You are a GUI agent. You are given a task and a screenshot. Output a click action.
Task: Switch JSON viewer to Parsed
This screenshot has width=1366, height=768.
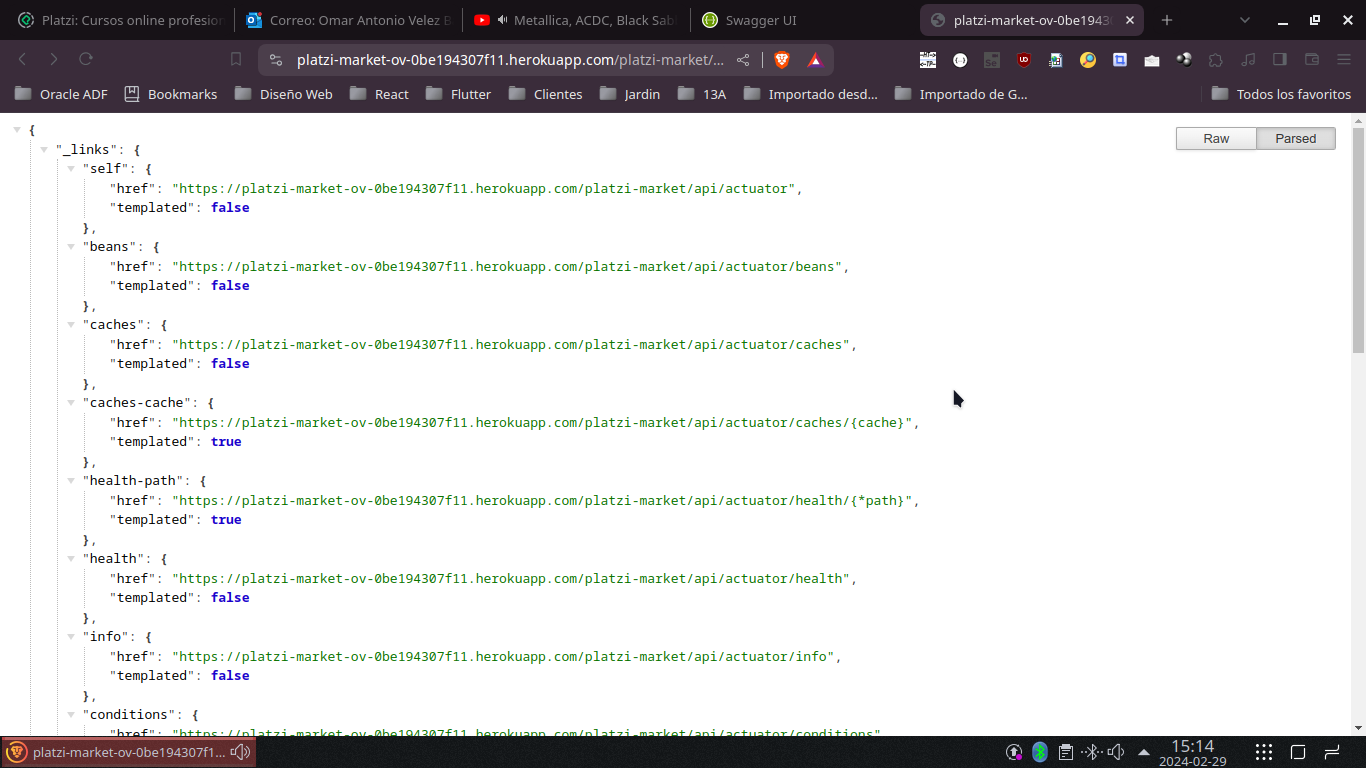pos(1296,139)
